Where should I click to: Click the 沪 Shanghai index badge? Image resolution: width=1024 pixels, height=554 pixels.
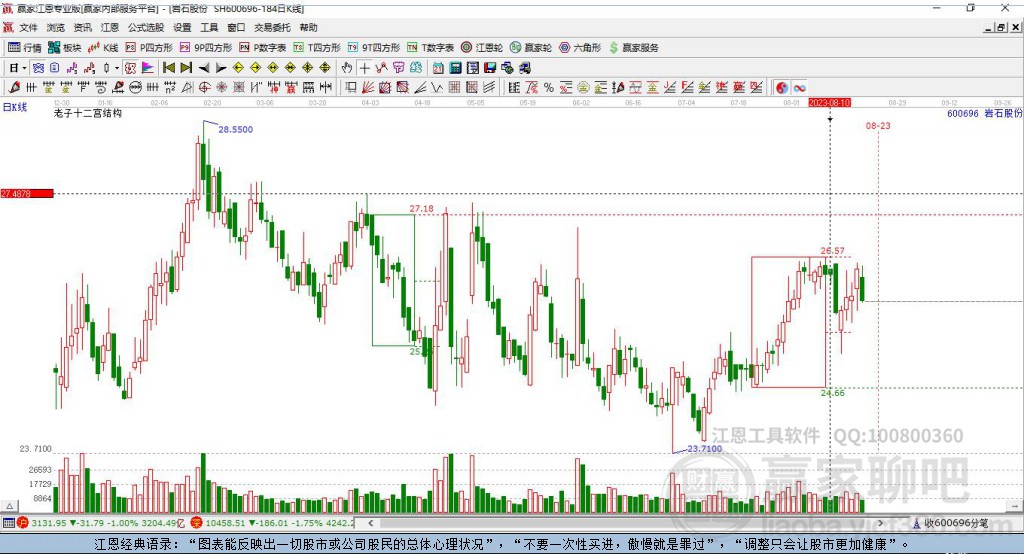tap(22, 523)
